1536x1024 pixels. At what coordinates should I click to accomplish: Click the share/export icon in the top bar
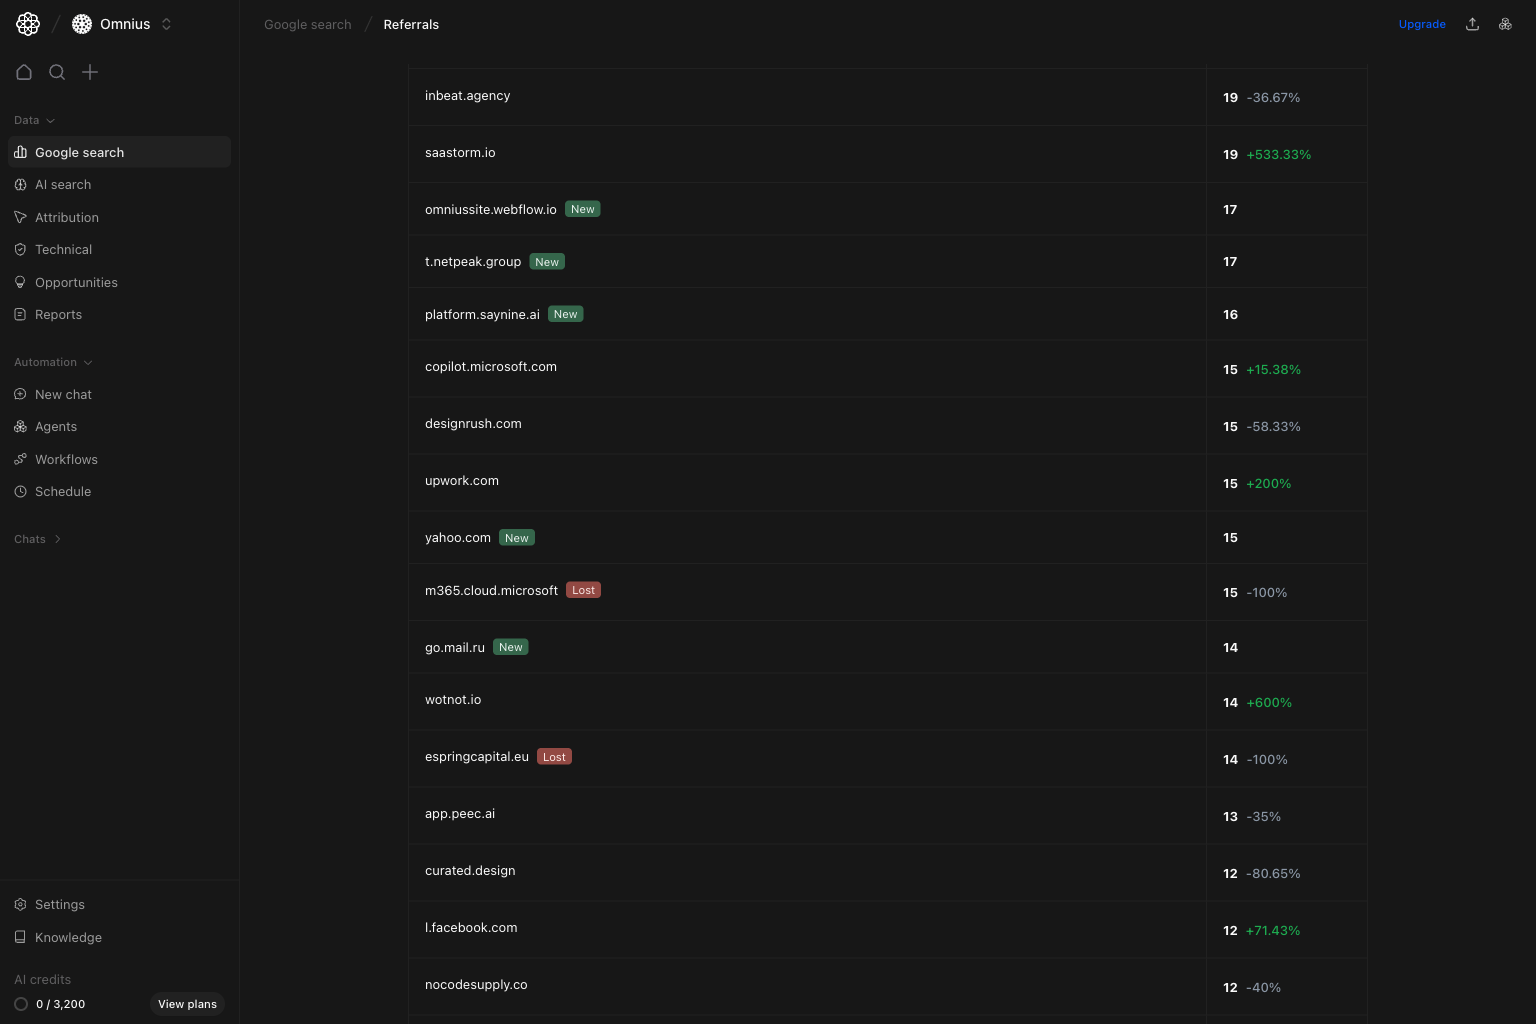1472,23
